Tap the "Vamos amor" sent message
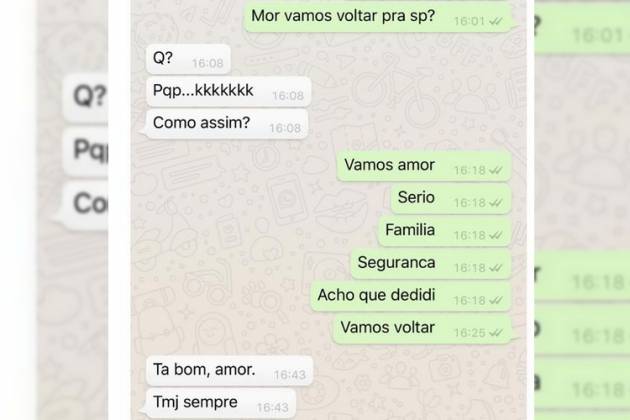This screenshot has height=420, width=630. 424,166
